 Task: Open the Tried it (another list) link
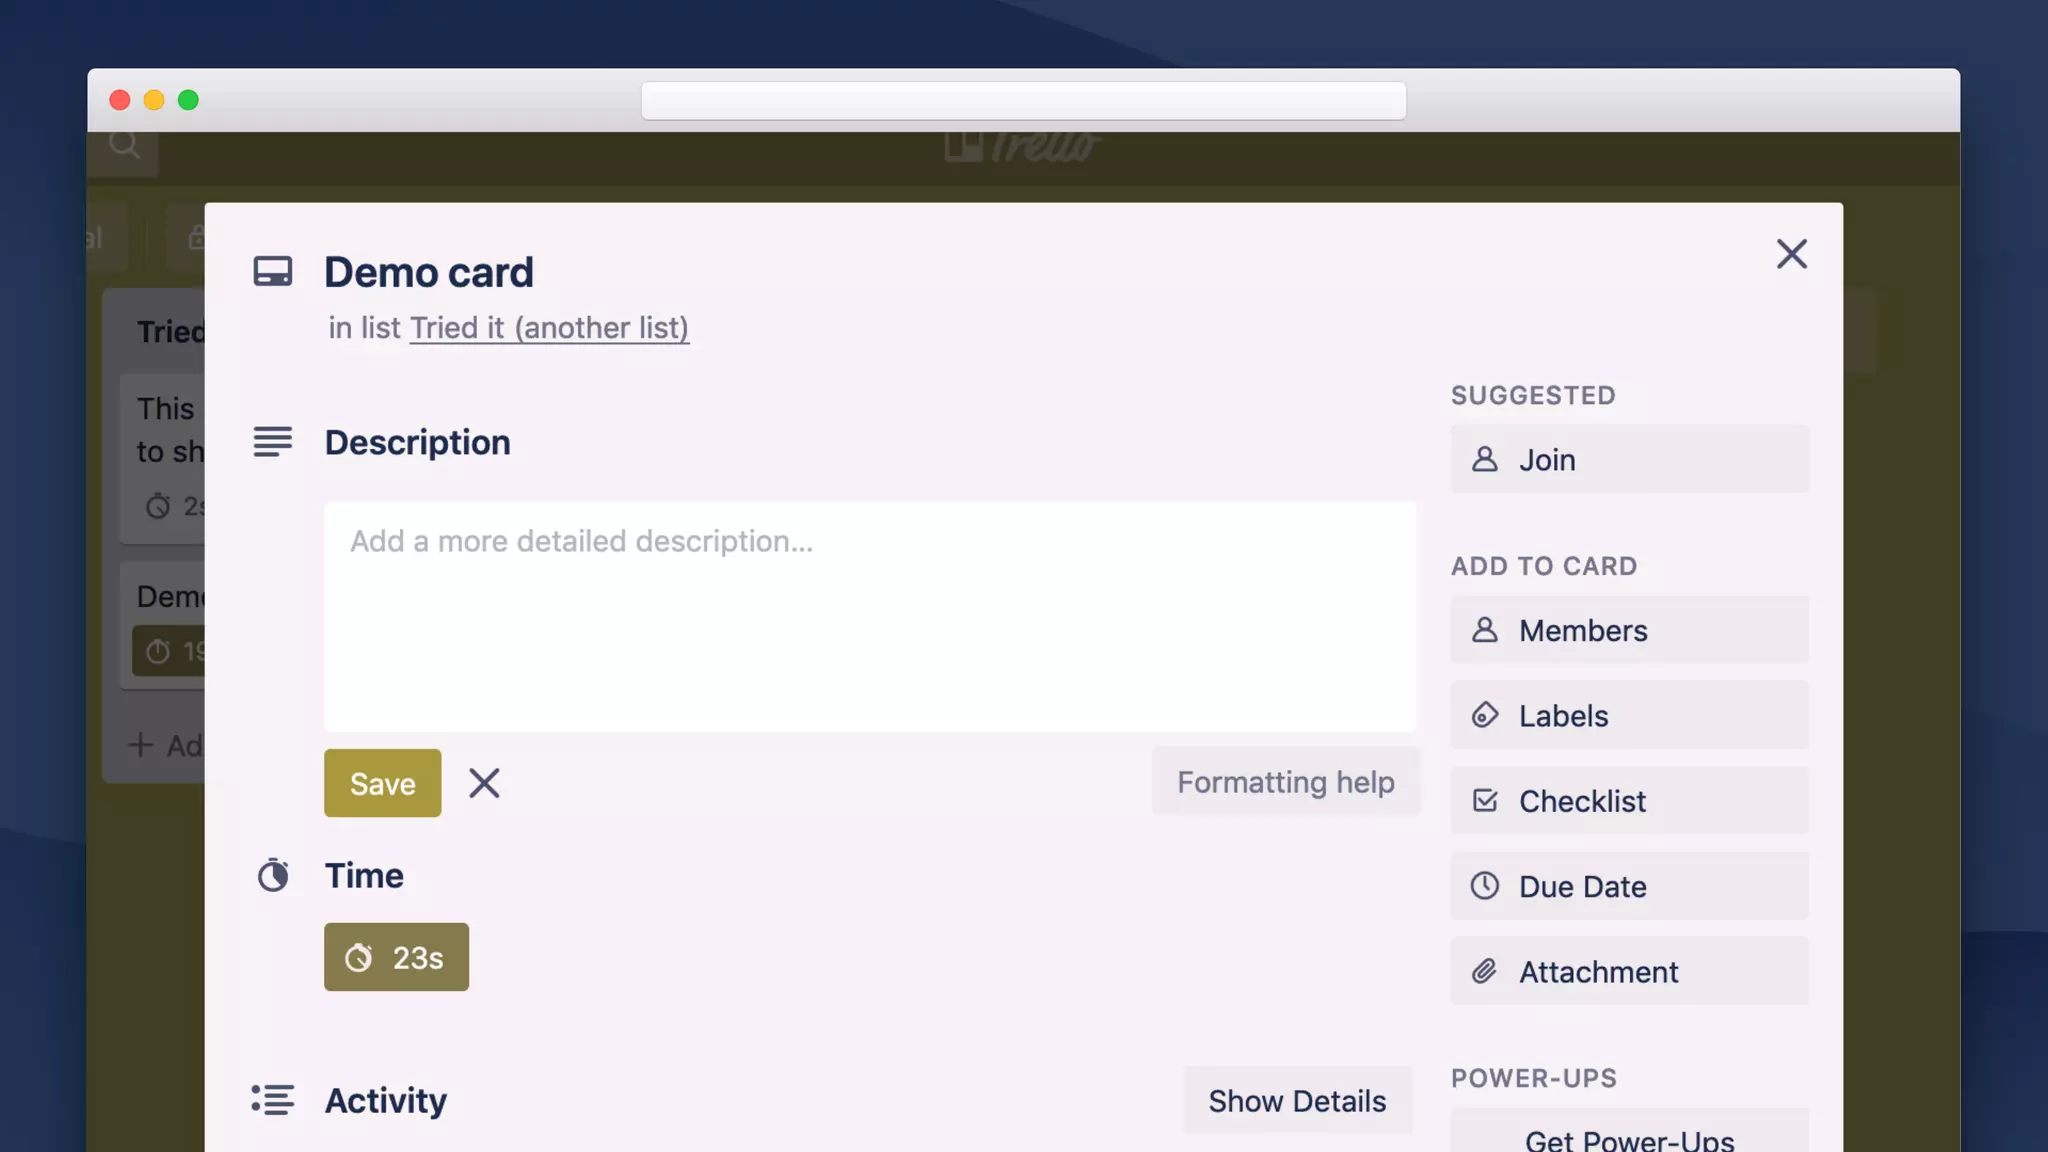click(x=549, y=328)
